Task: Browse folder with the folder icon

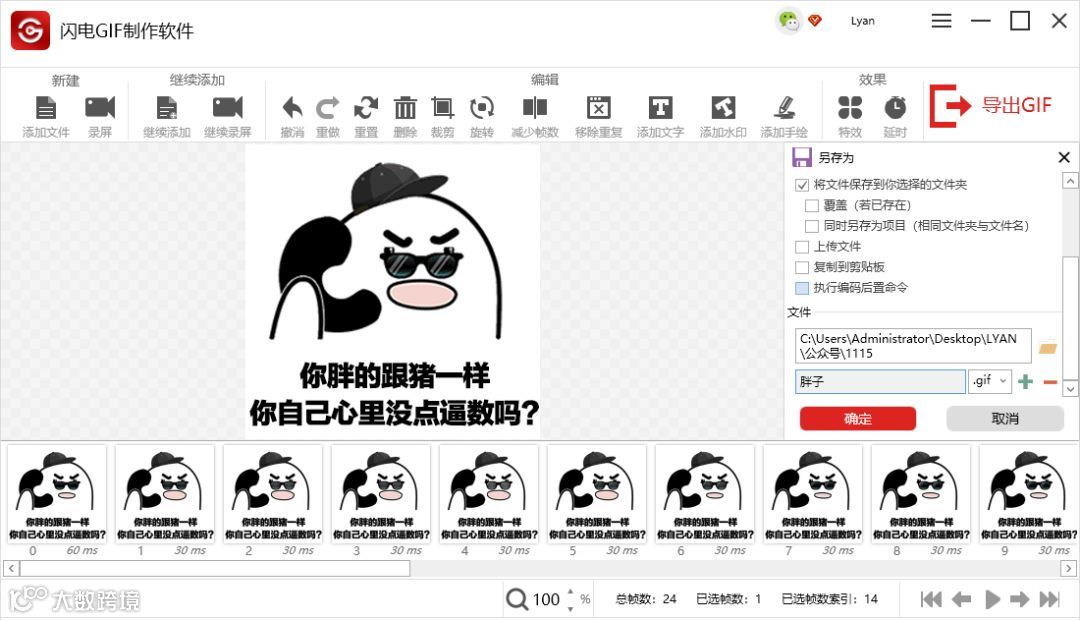Action: click(1047, 347)
